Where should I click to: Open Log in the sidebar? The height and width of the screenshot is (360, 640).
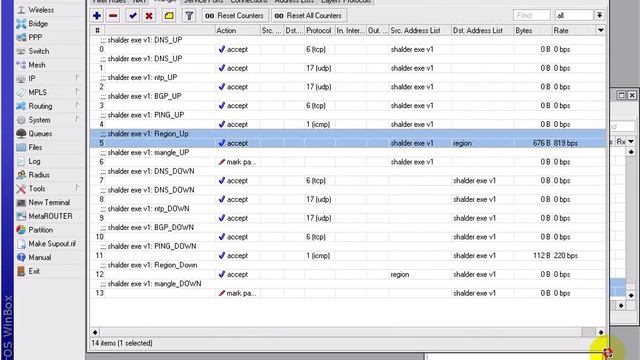(34, 161)
